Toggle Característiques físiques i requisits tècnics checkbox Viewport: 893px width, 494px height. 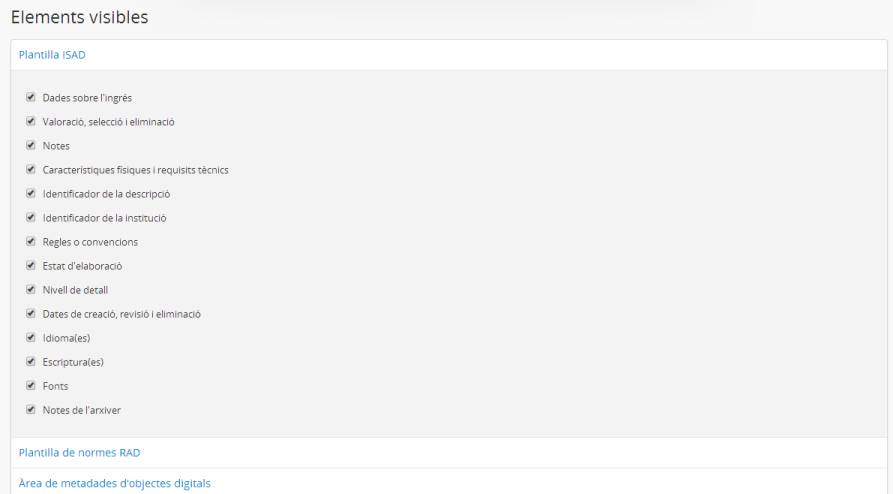point(31,169)
